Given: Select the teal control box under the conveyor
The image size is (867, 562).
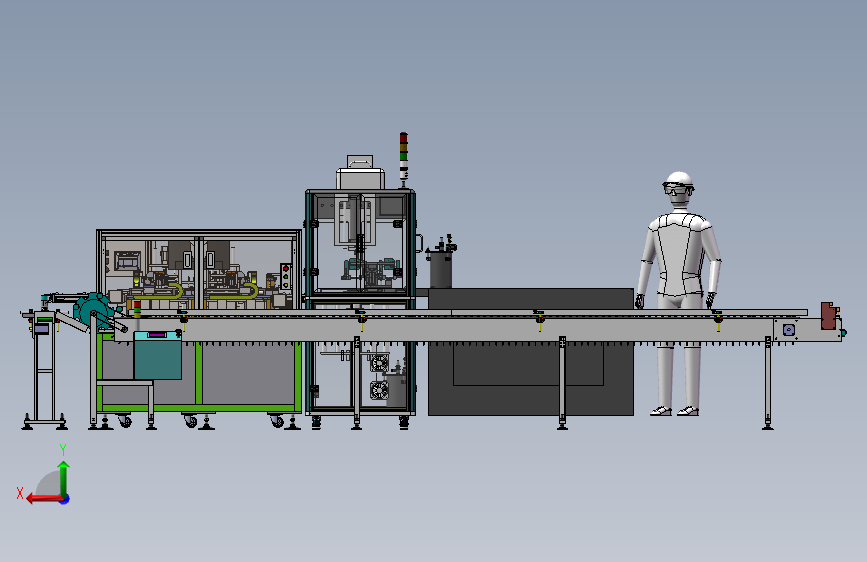Looking at the screenshot, I should click(x=158, y=355).
